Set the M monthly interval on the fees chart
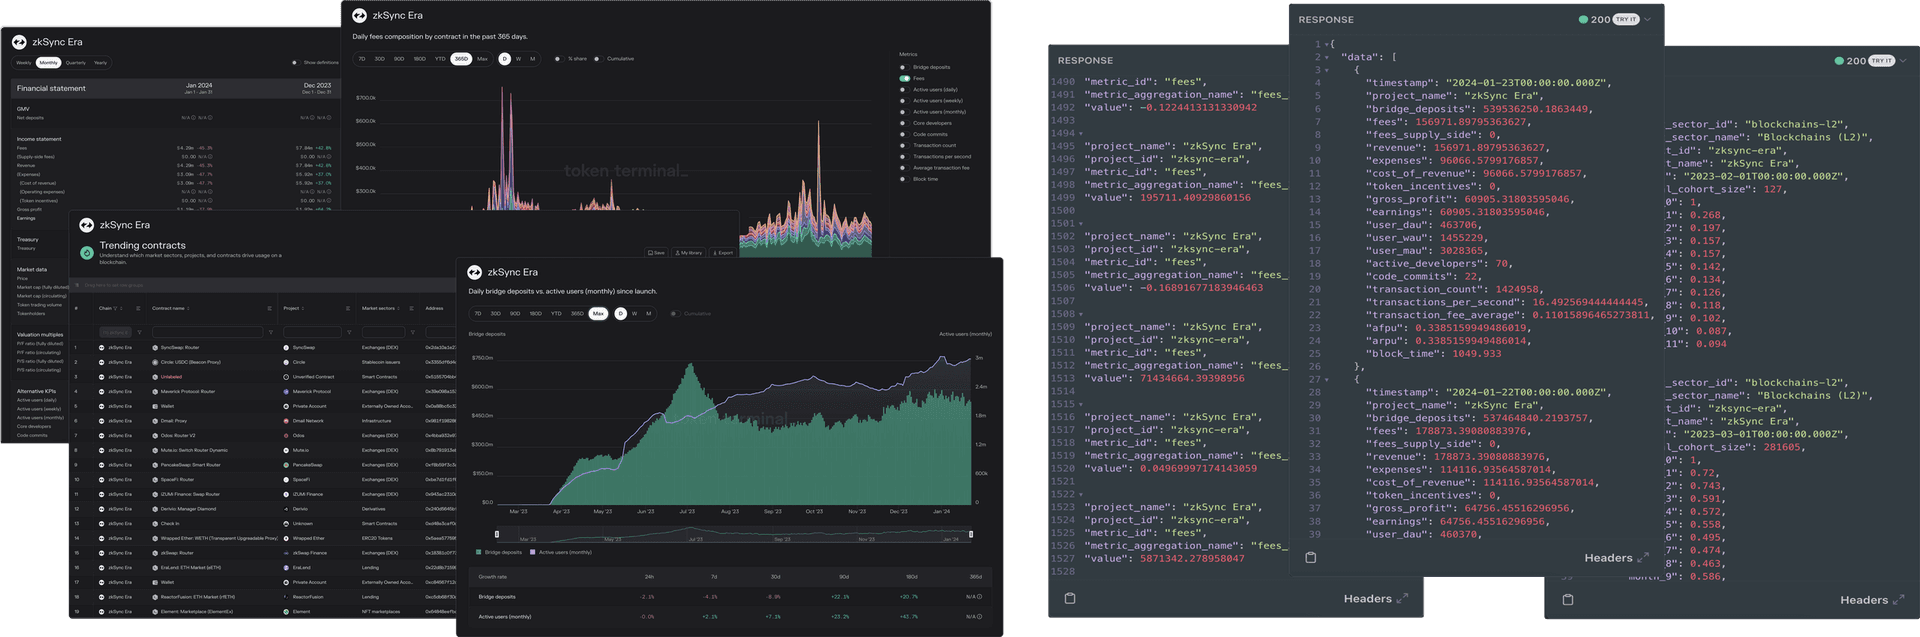 [532, 59]
